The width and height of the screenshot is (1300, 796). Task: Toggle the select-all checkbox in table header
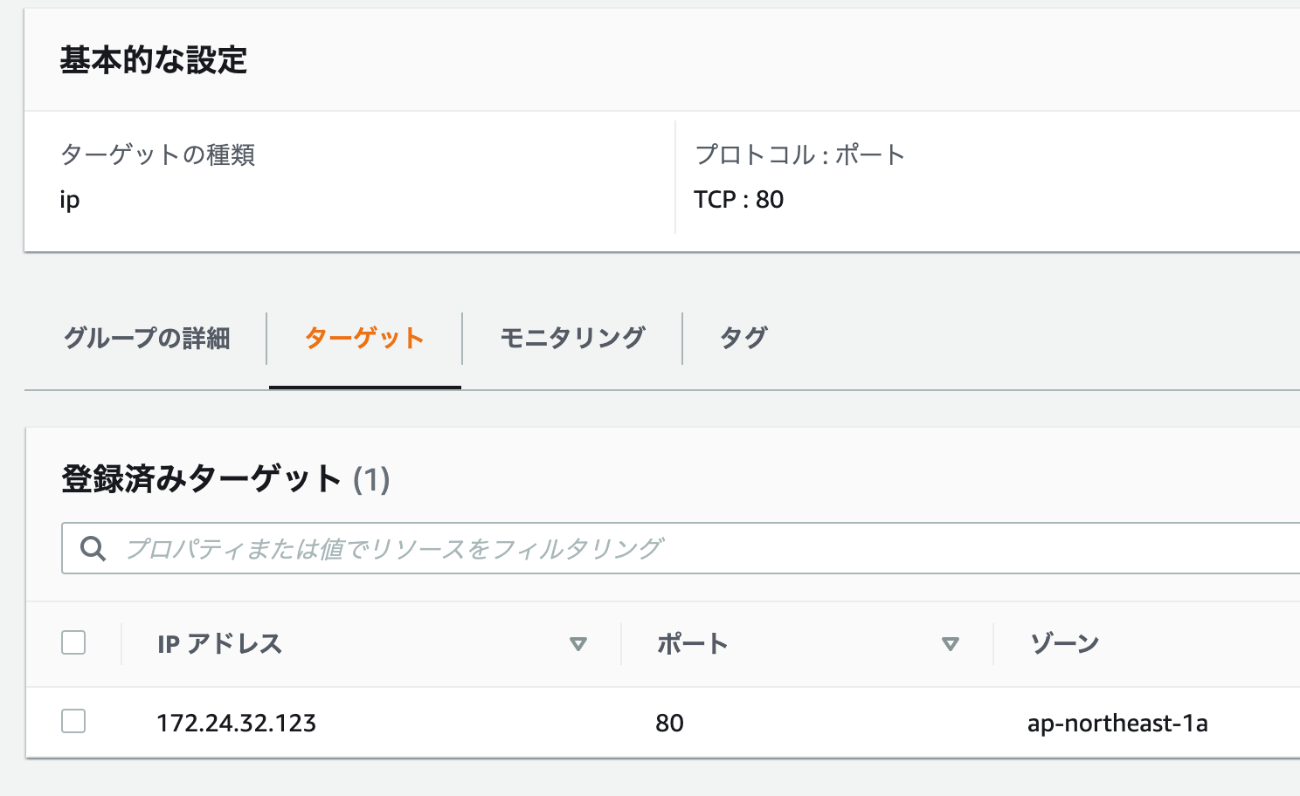(x=73, y=643)
